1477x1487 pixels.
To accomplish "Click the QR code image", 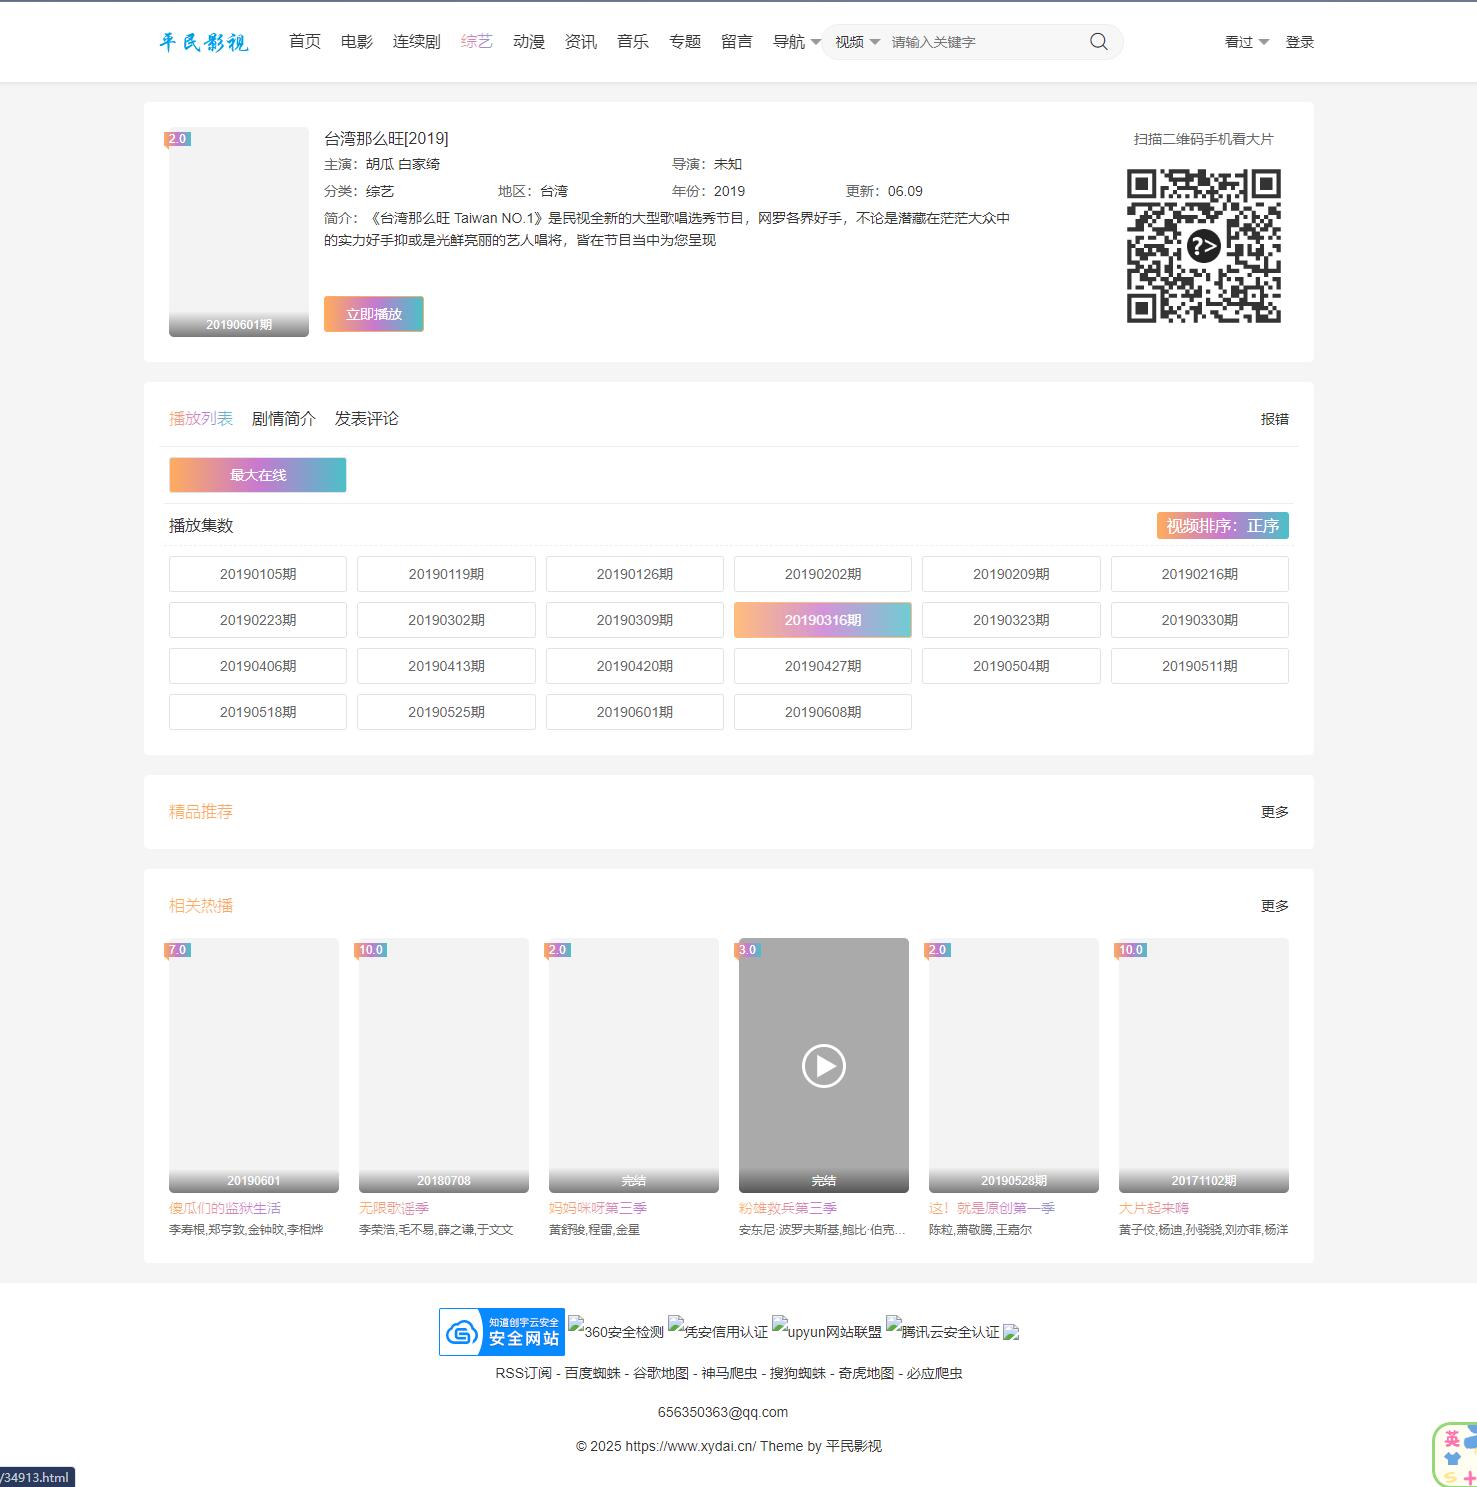I will (x=1203, y=246).
